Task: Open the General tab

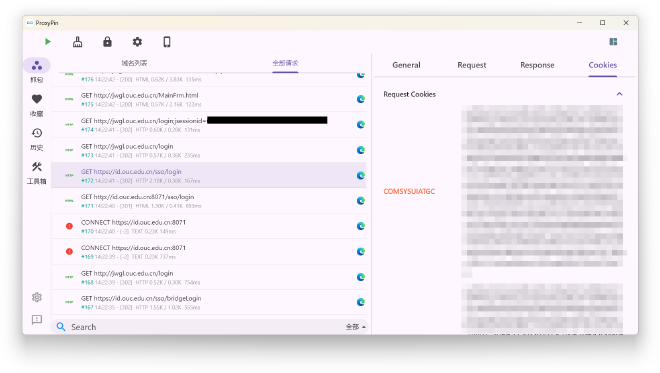Action: pyautogui.click(x=406, y=65)
